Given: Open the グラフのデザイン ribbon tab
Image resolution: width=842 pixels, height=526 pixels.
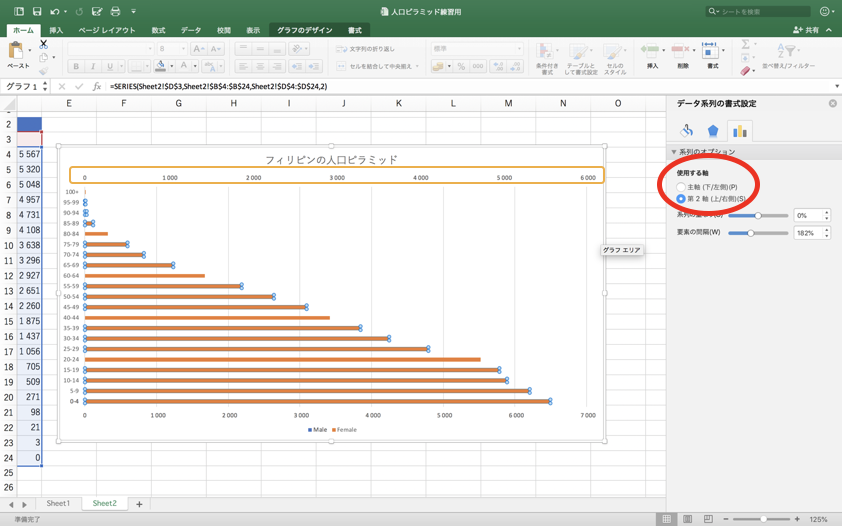Looking at the screenshot, I should pyautogui.click(x=304, y=30).
